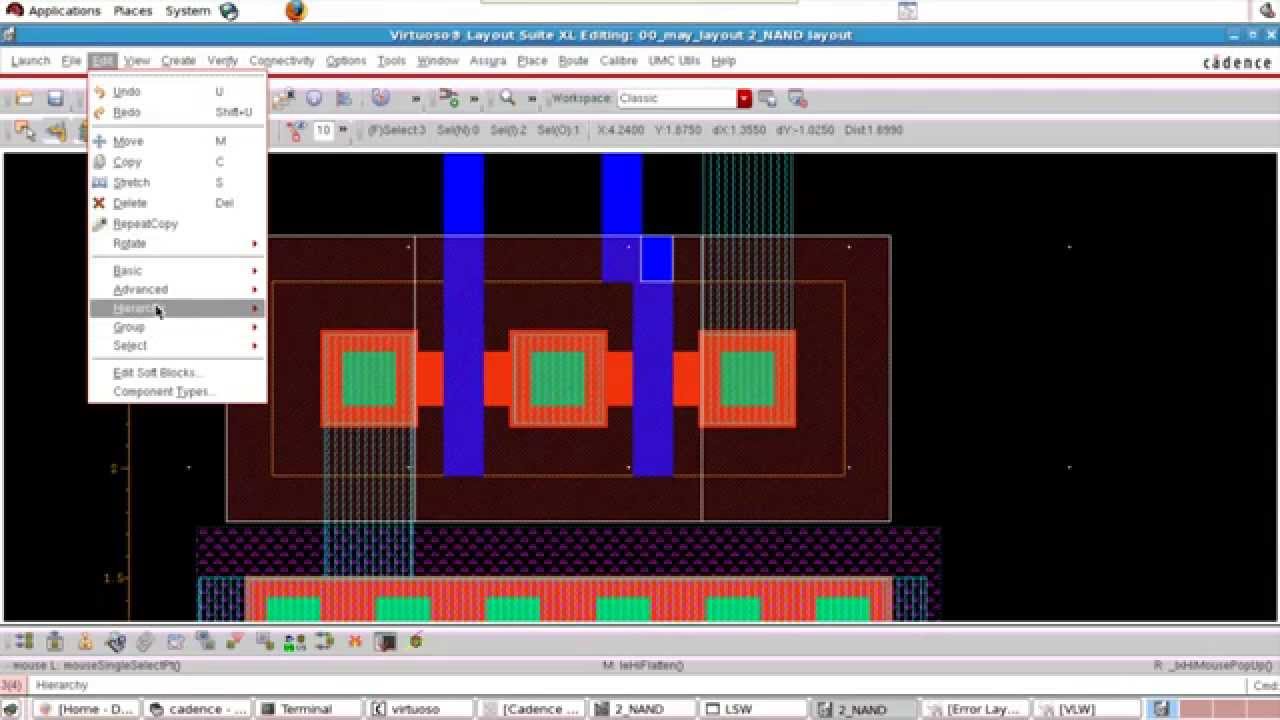Click the circular blue icon in top toolbar

click(314, 98)
